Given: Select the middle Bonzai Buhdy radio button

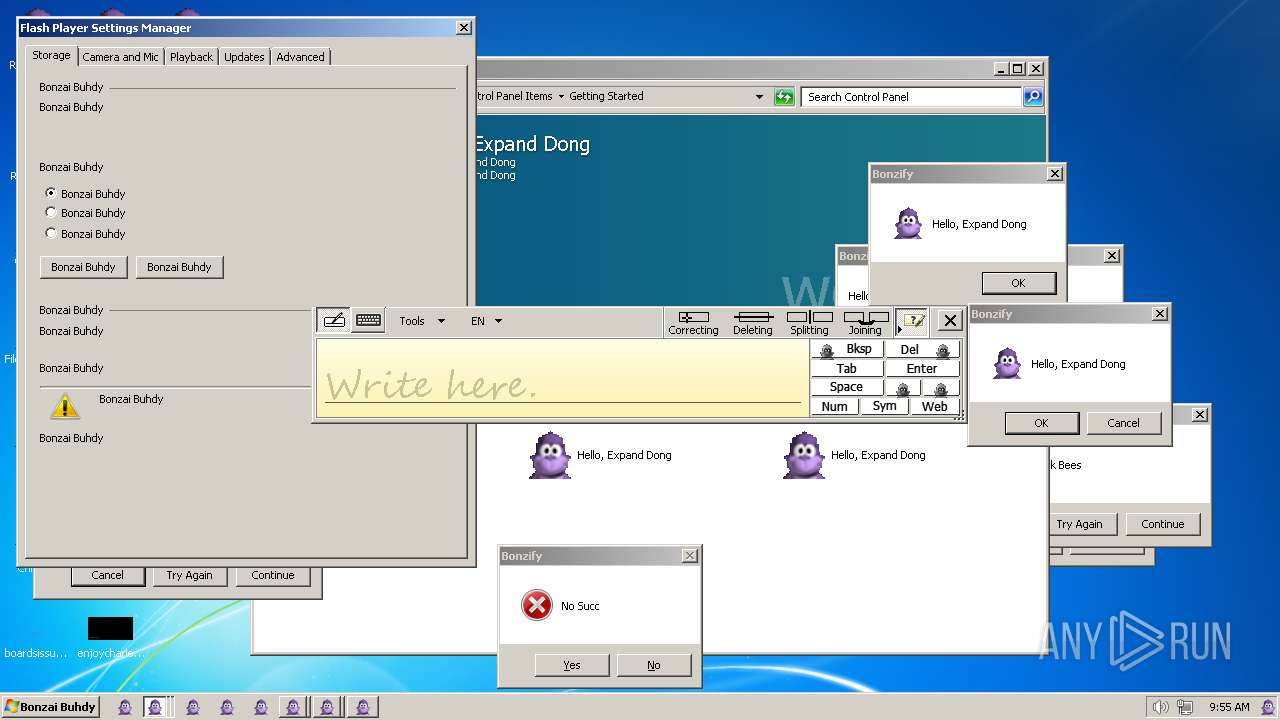Looking at the screenshot, I should [x=51, y=212].
